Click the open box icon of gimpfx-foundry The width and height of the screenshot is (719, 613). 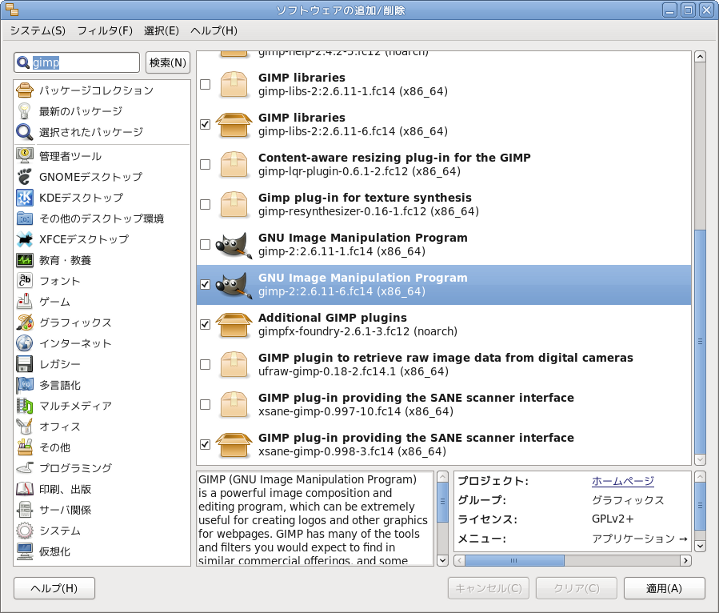coord(234,325)
